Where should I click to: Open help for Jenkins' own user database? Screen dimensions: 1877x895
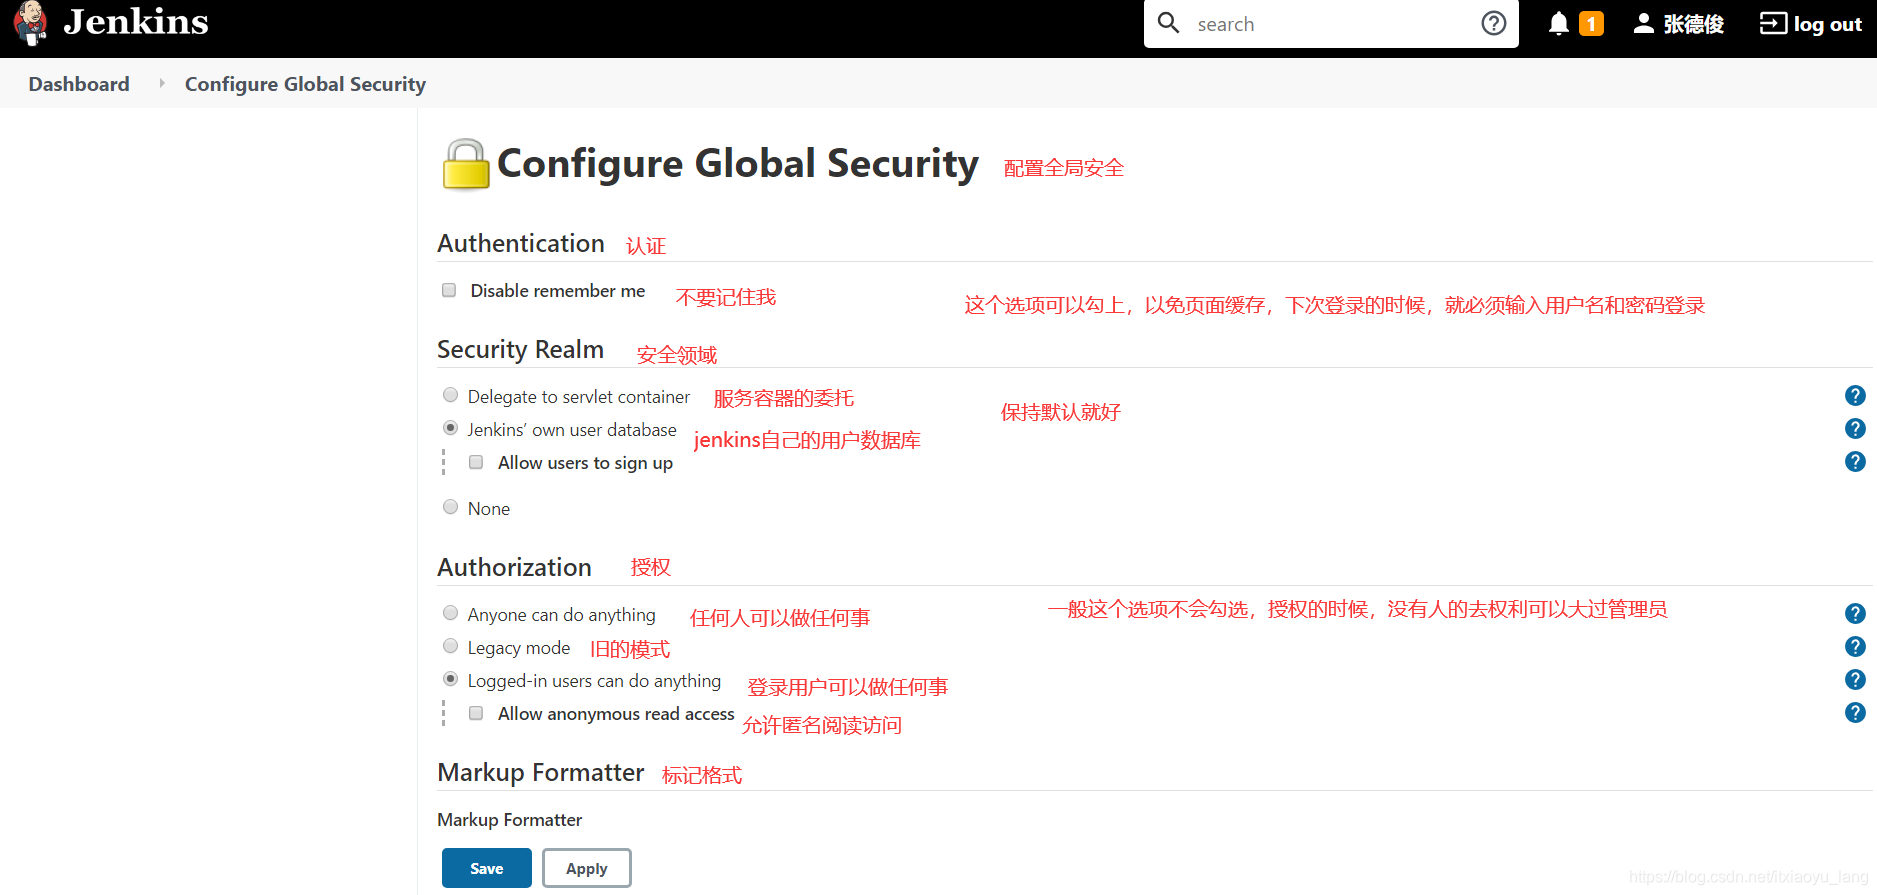pyautogui.click(x=1855, y=429)
